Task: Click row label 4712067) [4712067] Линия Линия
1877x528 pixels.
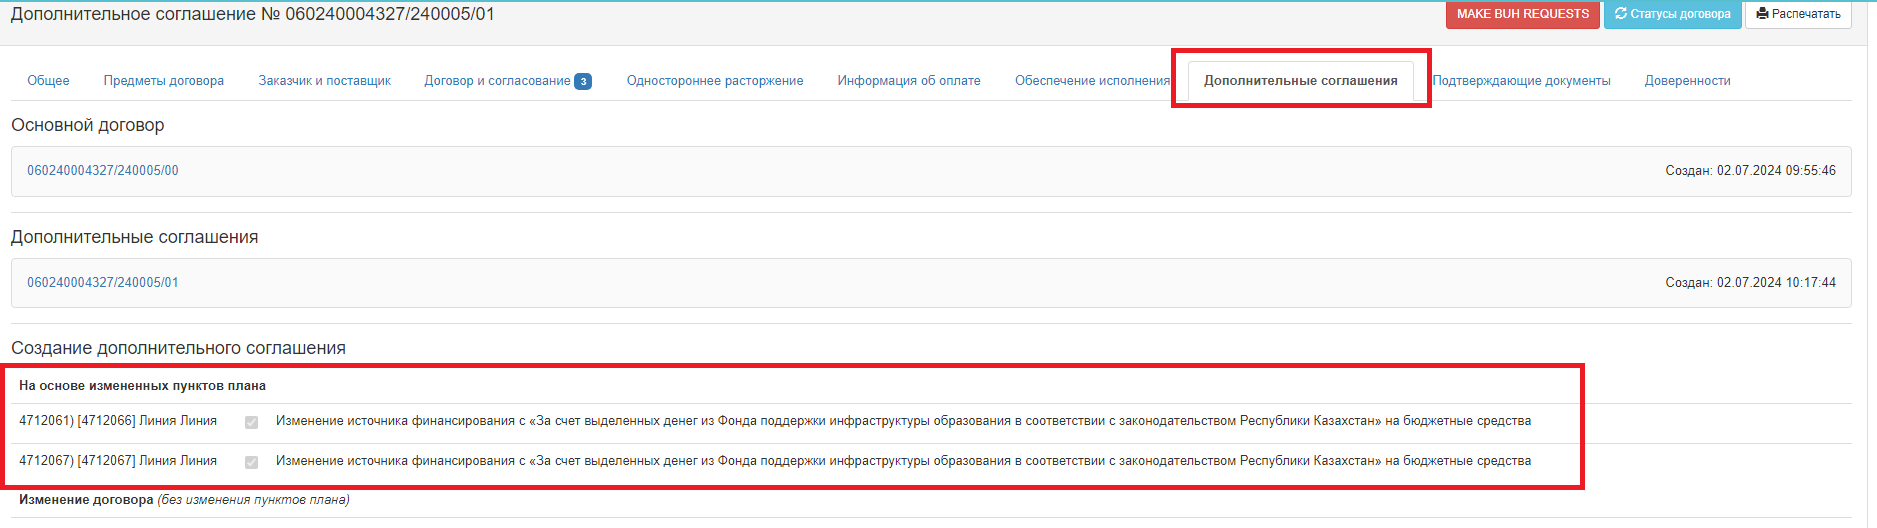Action: point(118,461)
